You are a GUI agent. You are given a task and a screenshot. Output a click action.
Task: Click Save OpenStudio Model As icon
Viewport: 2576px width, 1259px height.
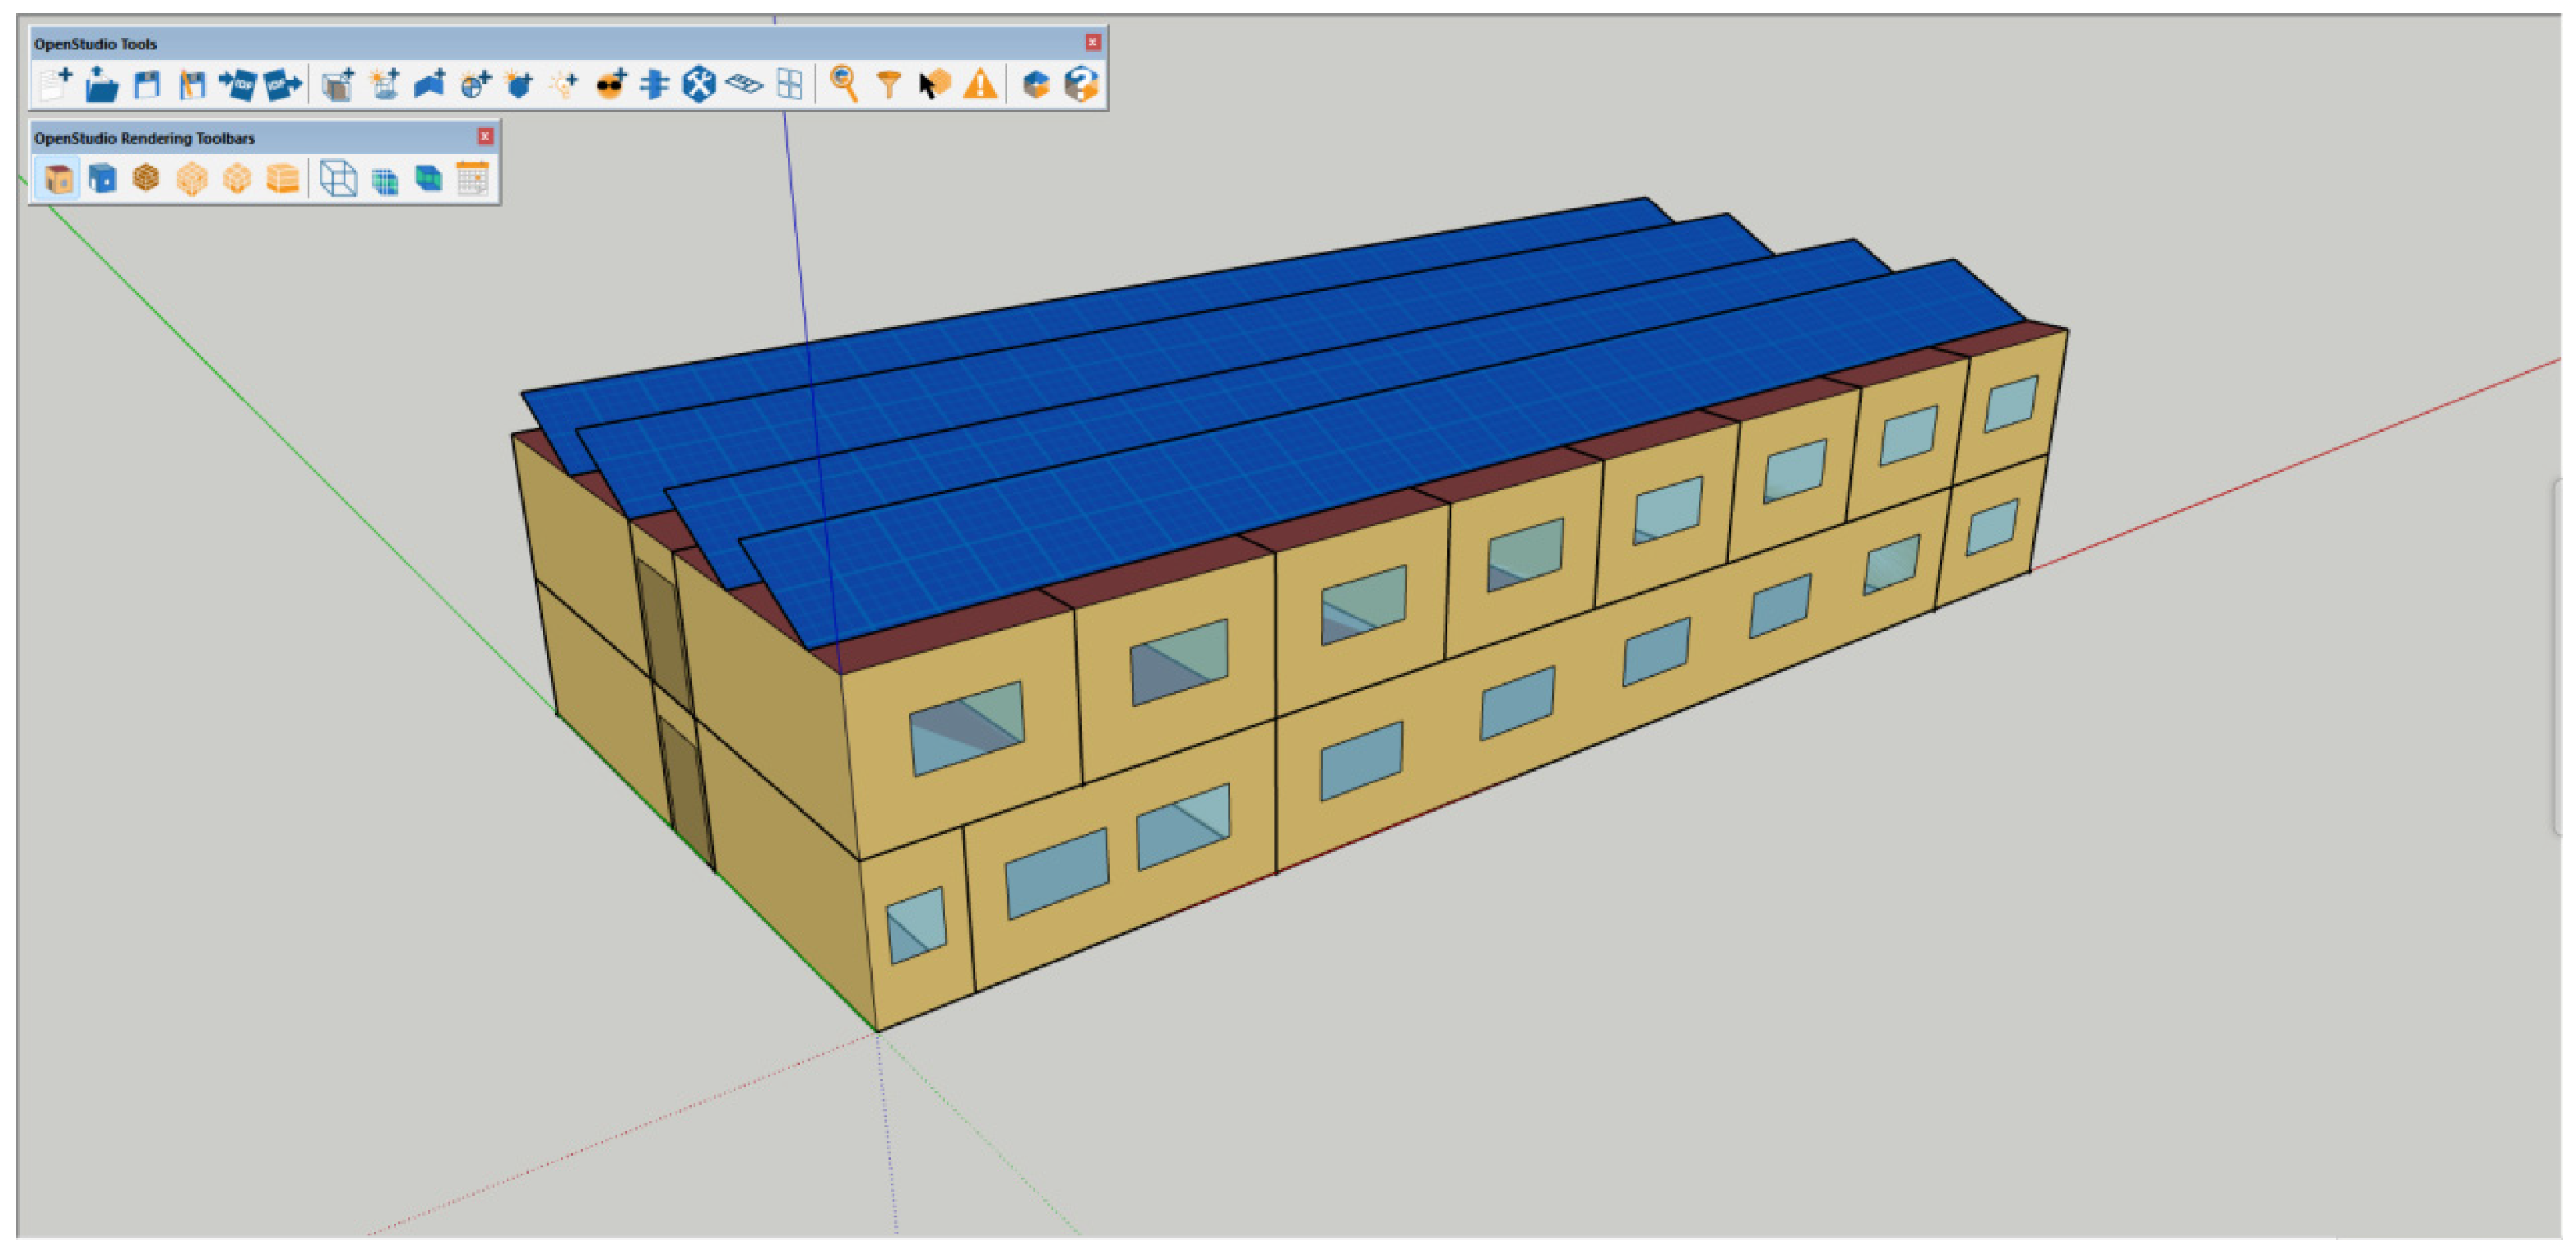[x=192, y=84]
